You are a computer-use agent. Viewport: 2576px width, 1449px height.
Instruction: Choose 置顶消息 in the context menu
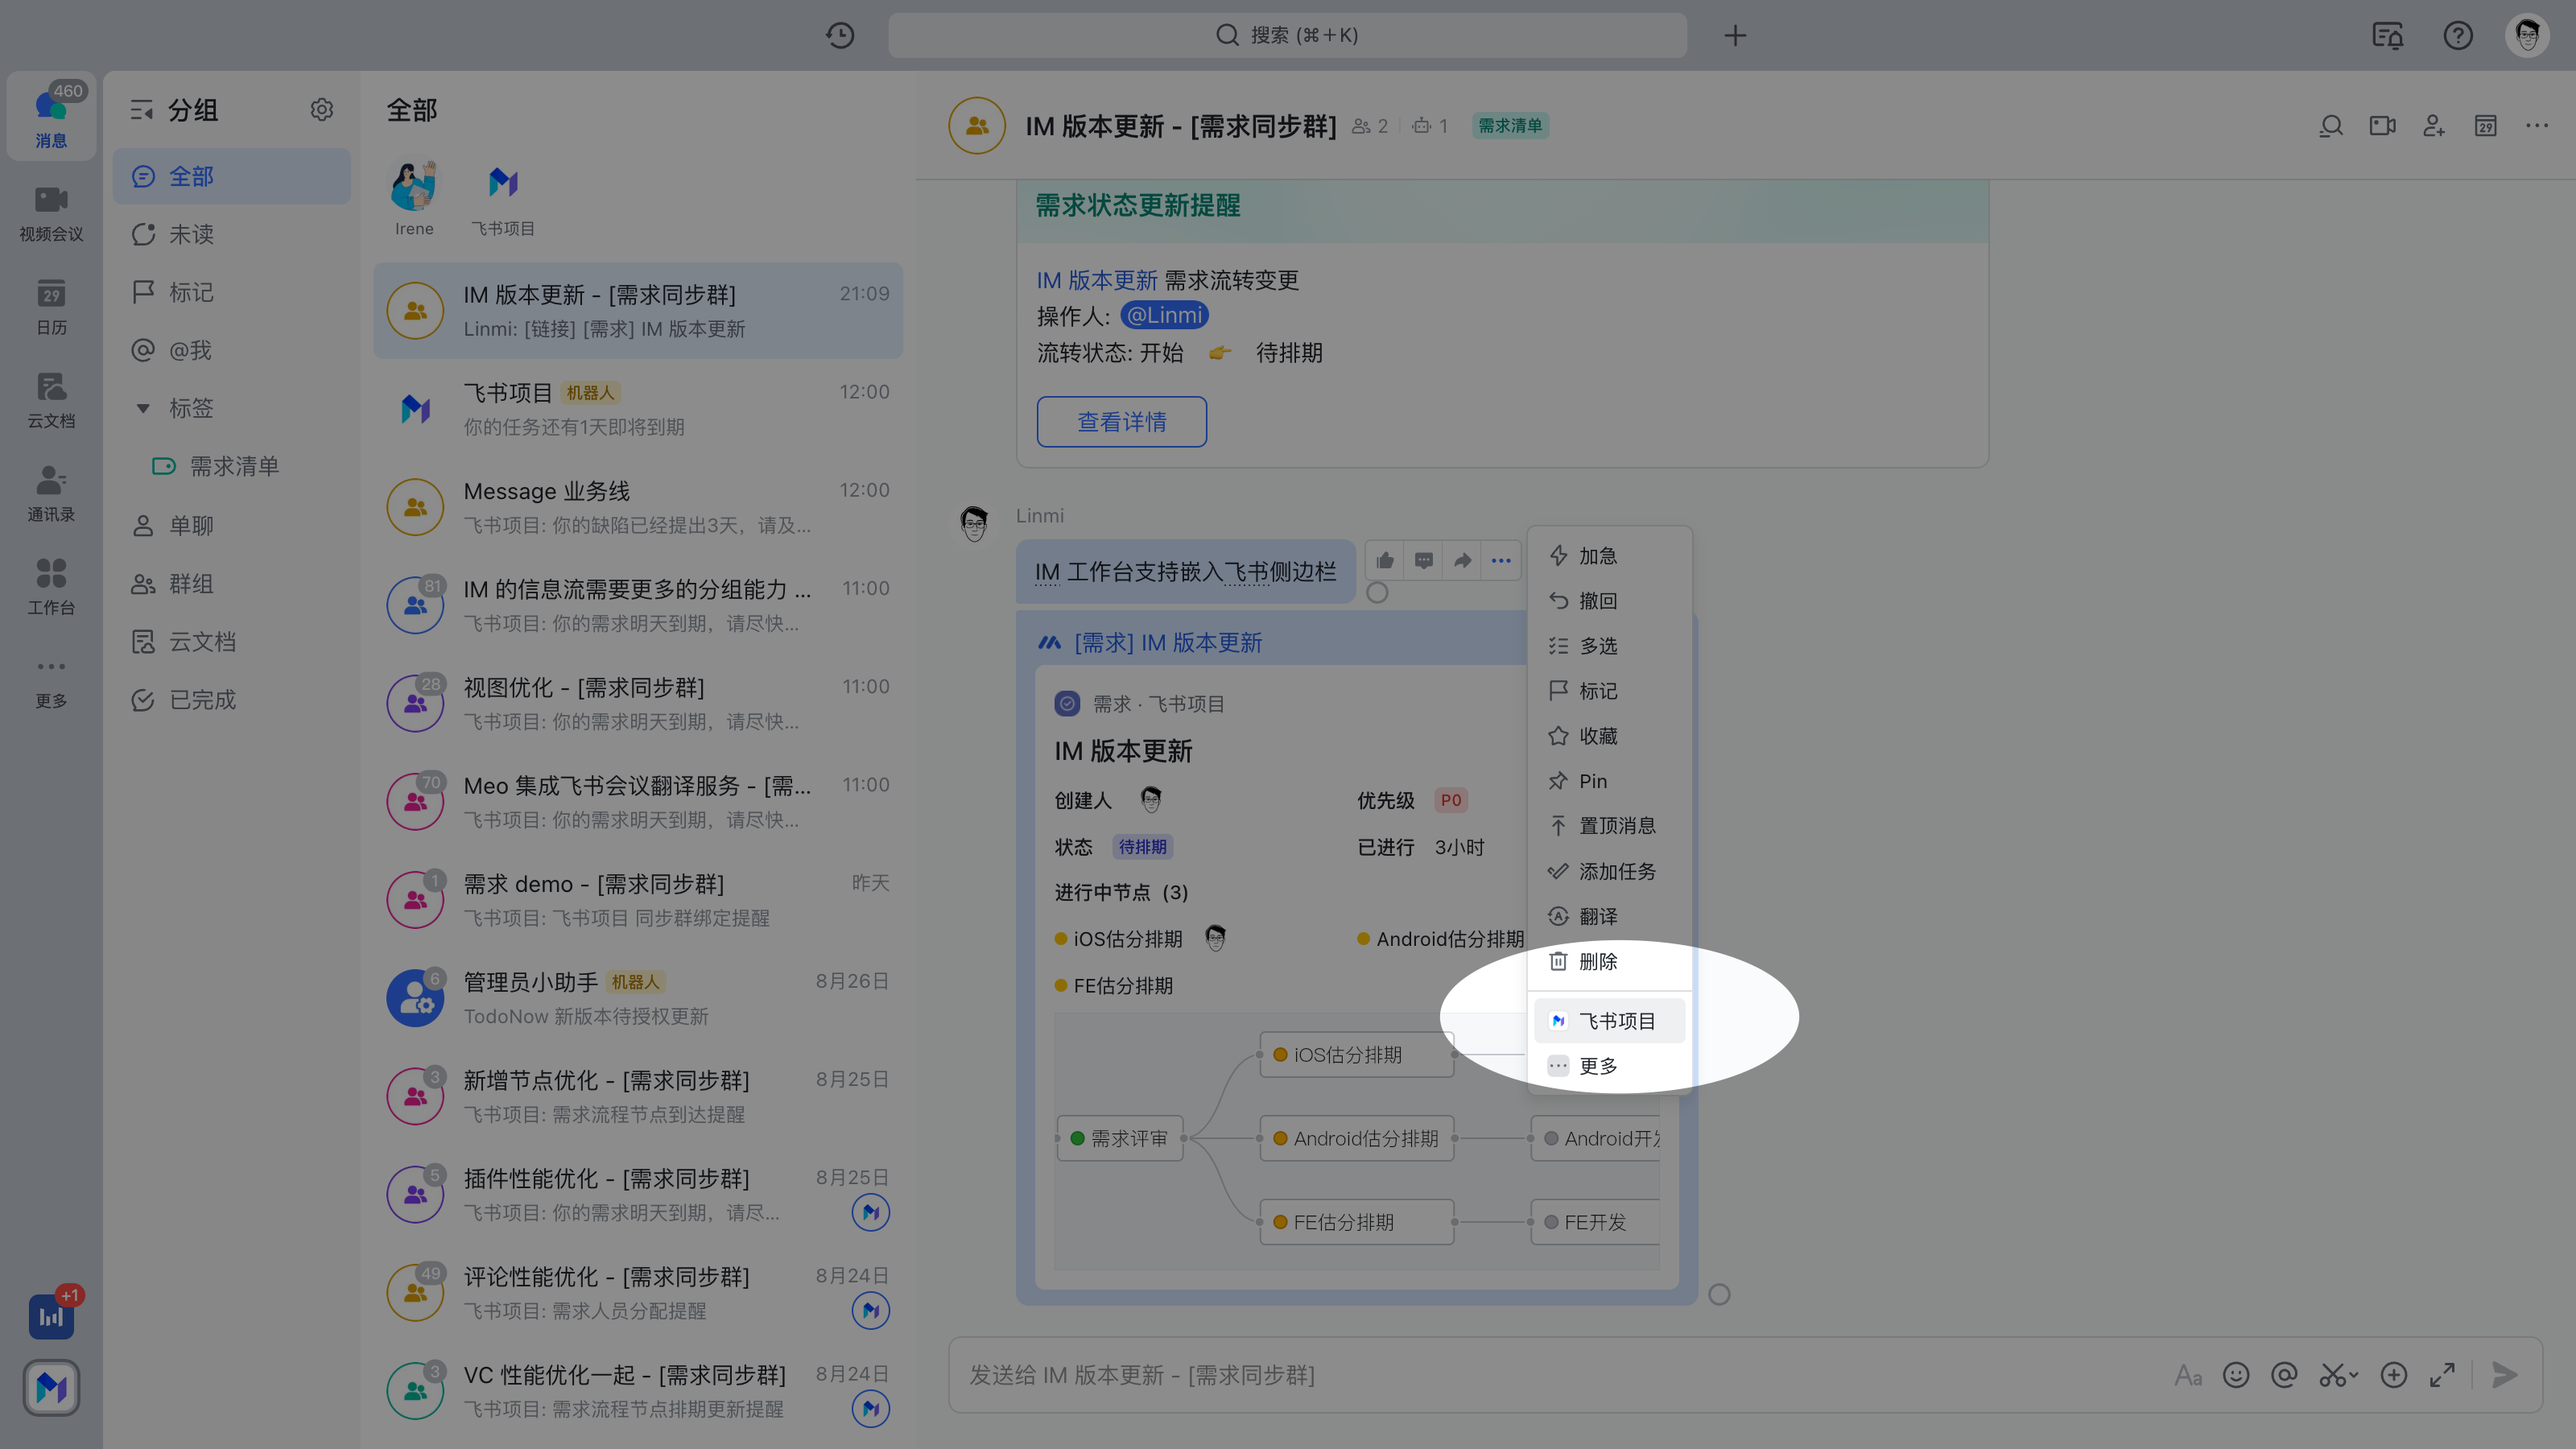click(x=1609, y=826)
